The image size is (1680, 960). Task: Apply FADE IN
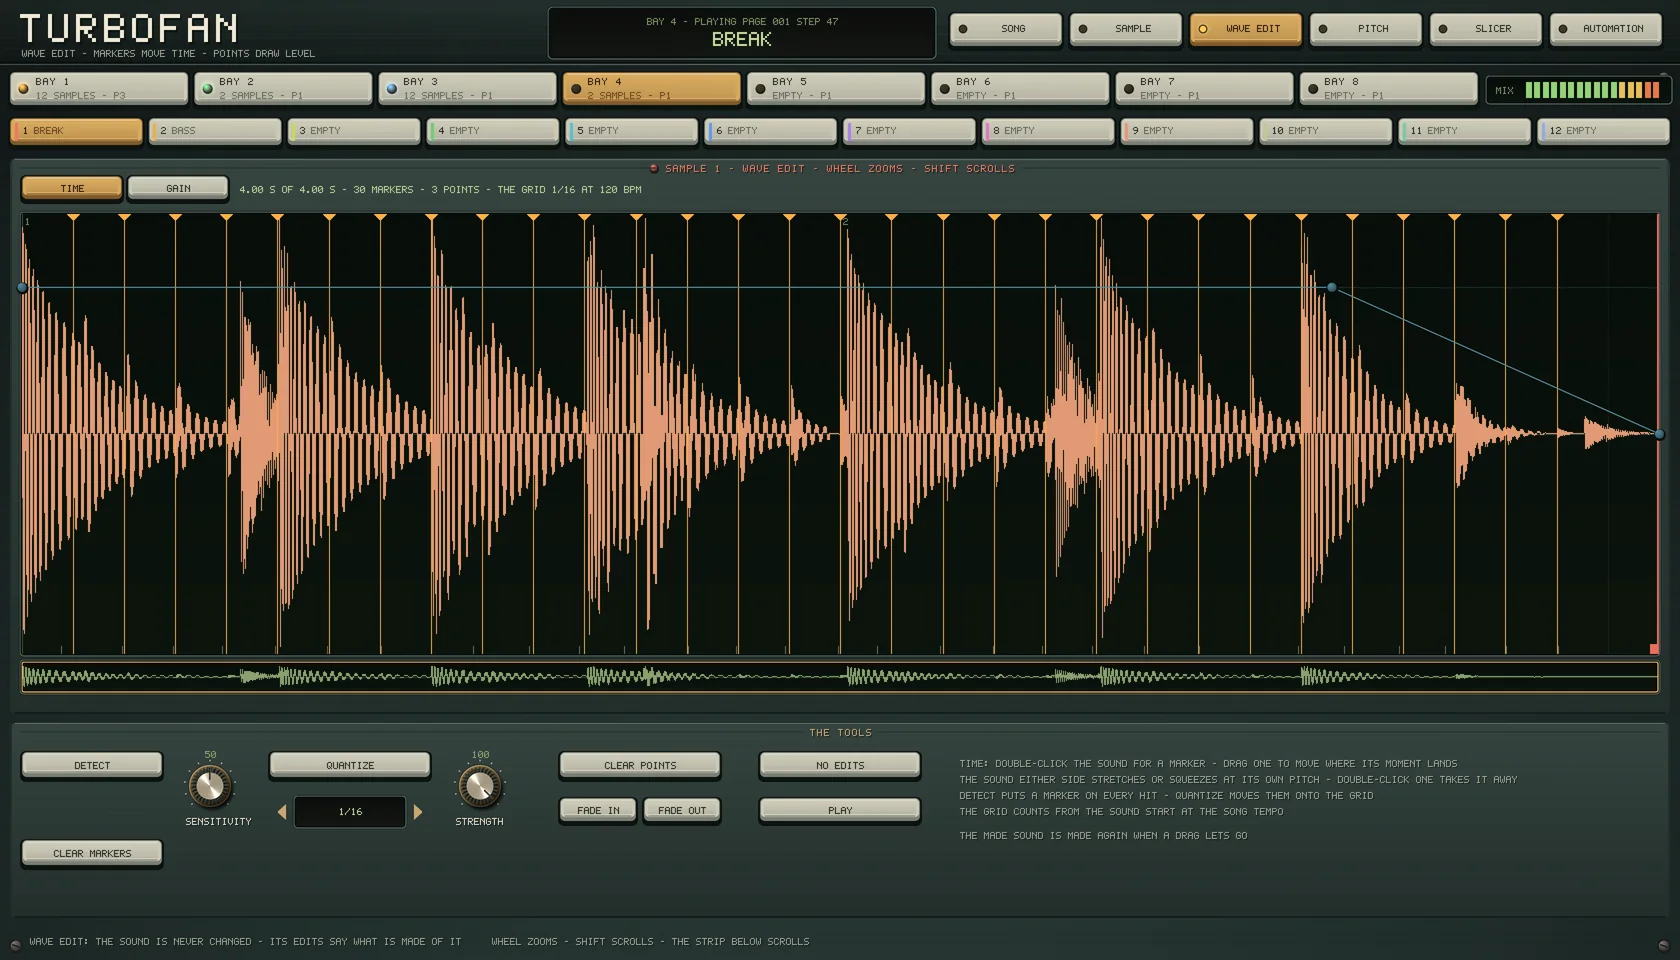tap(598, 810)
